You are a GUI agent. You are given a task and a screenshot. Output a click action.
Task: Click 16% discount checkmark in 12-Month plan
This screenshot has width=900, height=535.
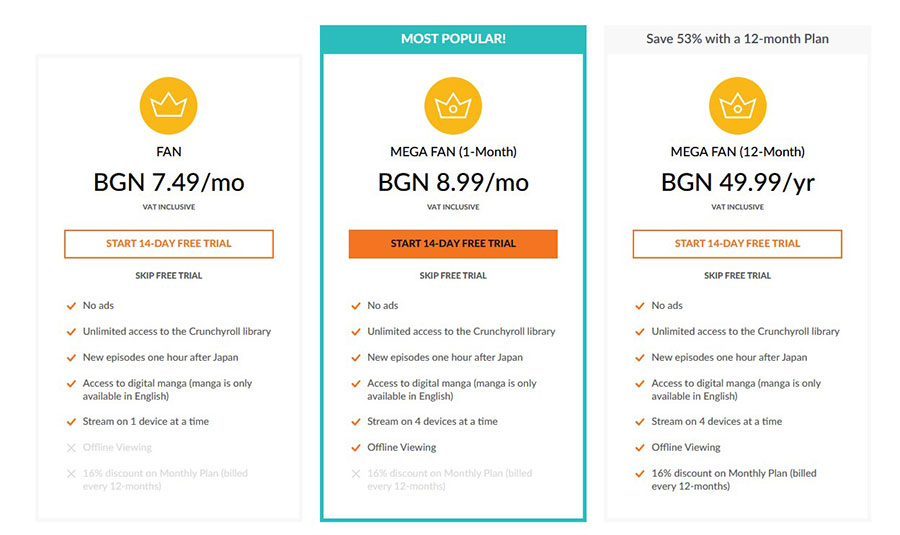640,474
